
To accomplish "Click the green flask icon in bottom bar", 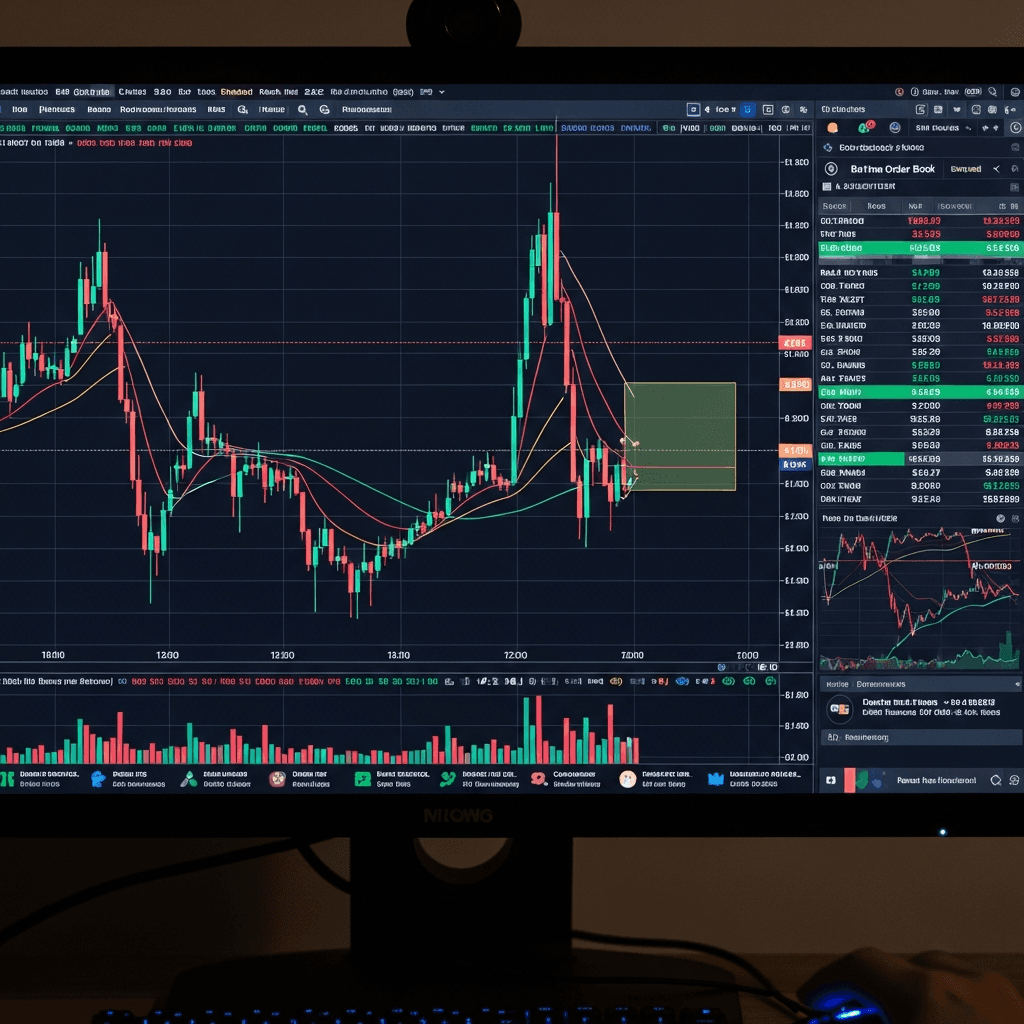I will pos(189,779).
